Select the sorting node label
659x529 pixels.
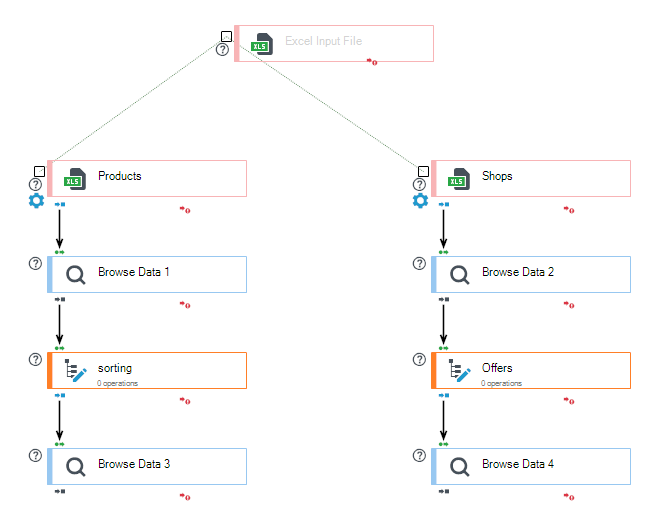click(115, 368)
